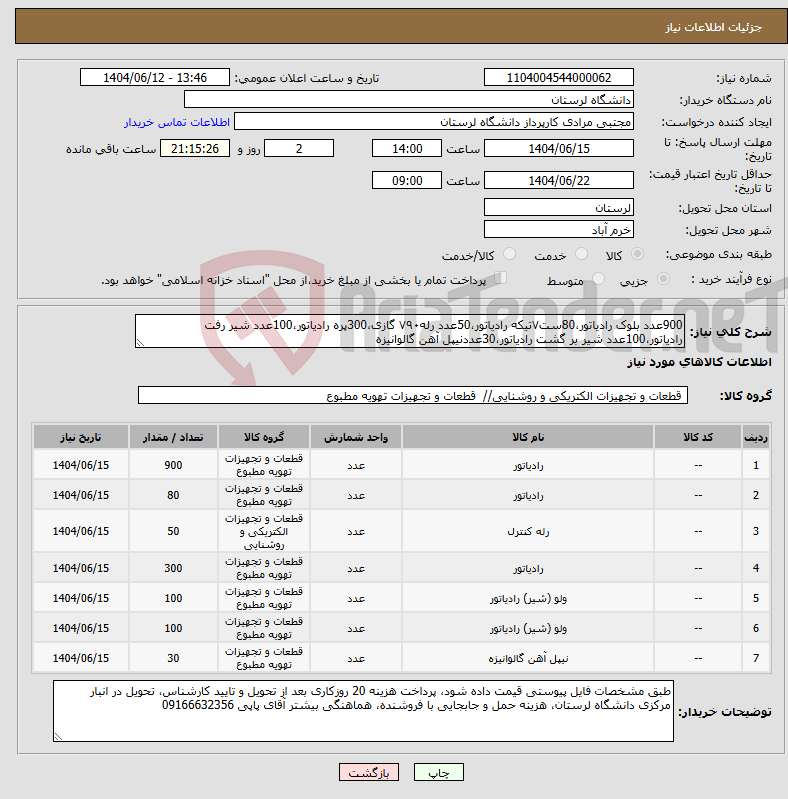Select the جزیی purchase type radio

663,279
